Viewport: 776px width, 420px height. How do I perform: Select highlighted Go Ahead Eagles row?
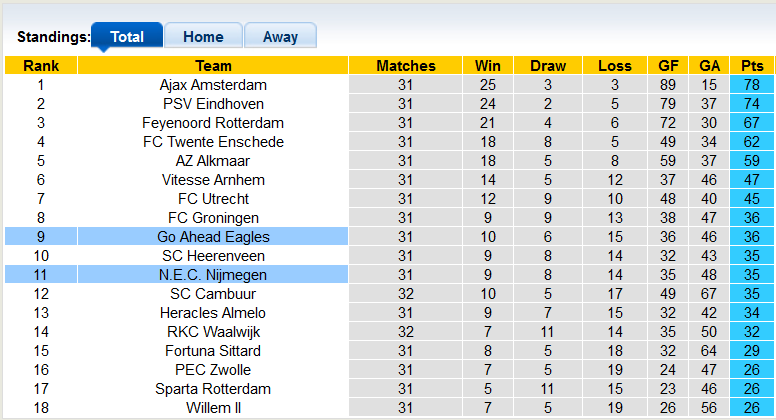tap(213, 237)
